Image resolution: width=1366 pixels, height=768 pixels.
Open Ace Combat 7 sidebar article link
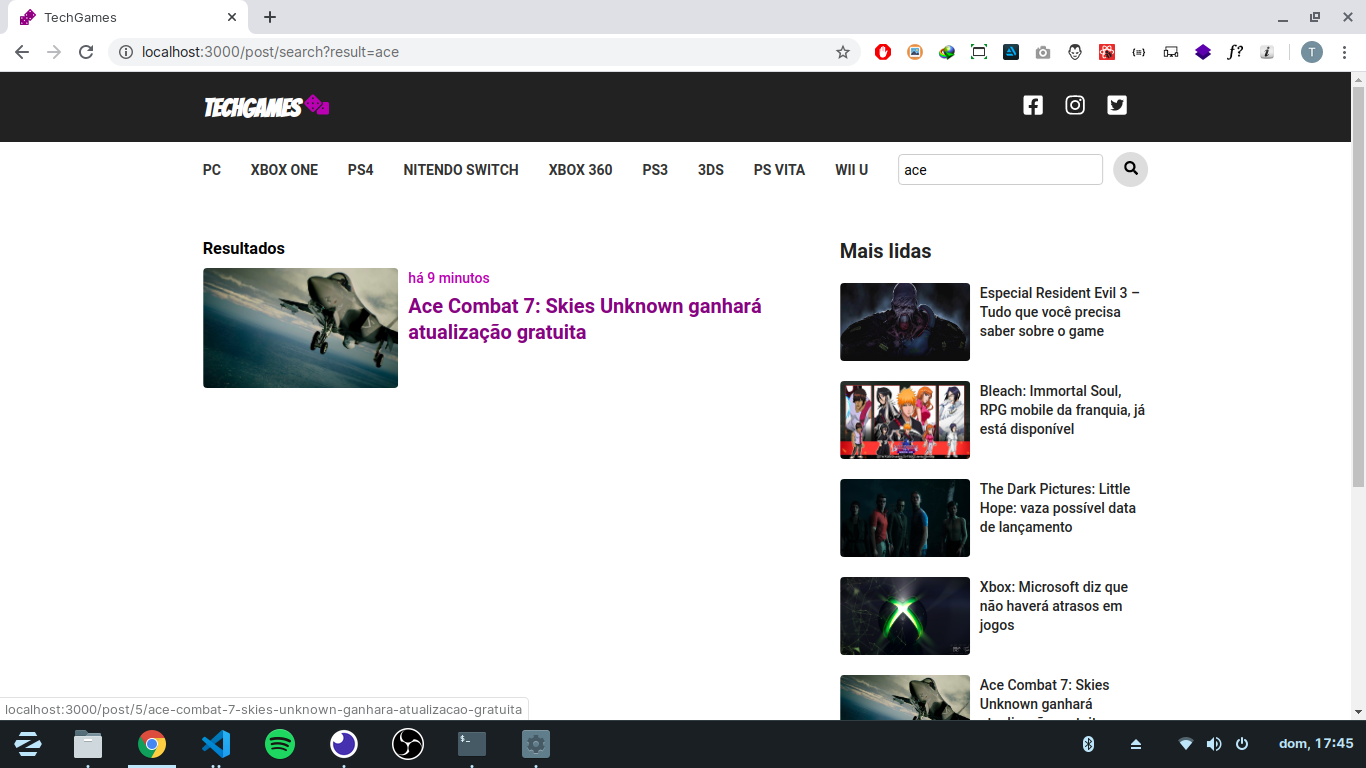pos(1045,698)
